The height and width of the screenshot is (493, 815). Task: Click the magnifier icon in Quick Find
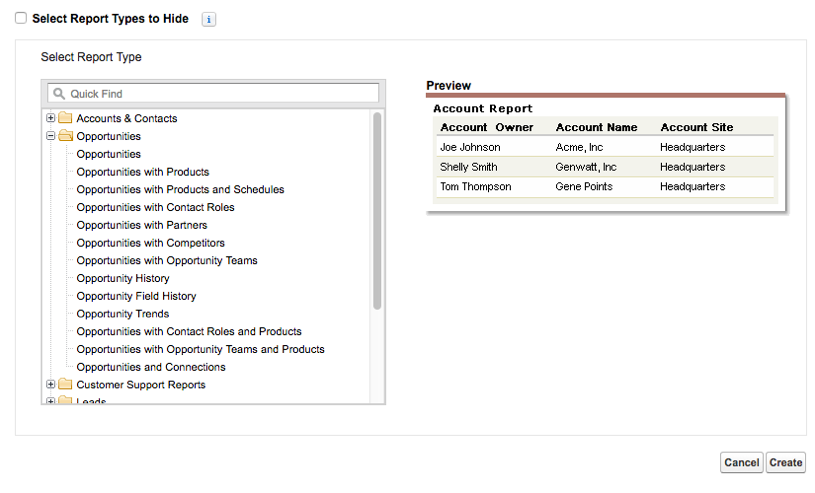coord(59,93)
